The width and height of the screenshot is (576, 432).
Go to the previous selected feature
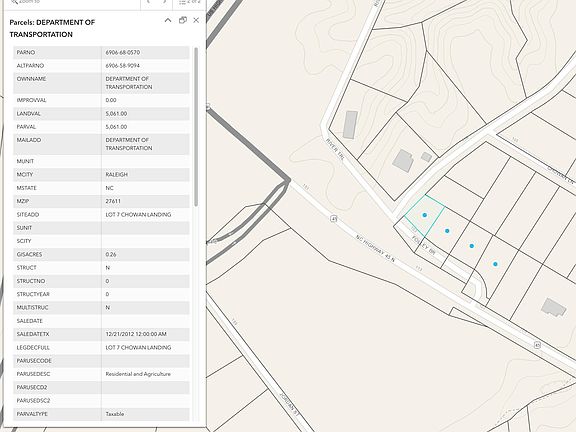click(149, 1)
